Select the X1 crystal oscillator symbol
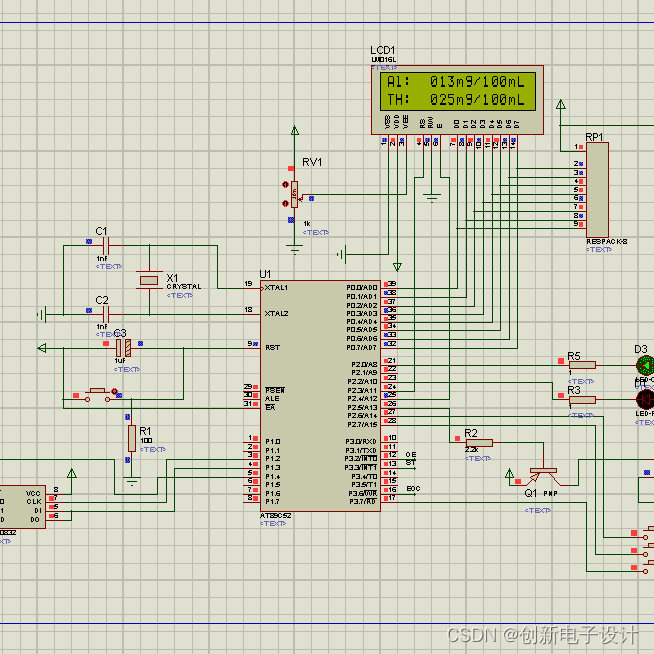Viewport: 654px width, 654px height. click(x=149, y=280)
